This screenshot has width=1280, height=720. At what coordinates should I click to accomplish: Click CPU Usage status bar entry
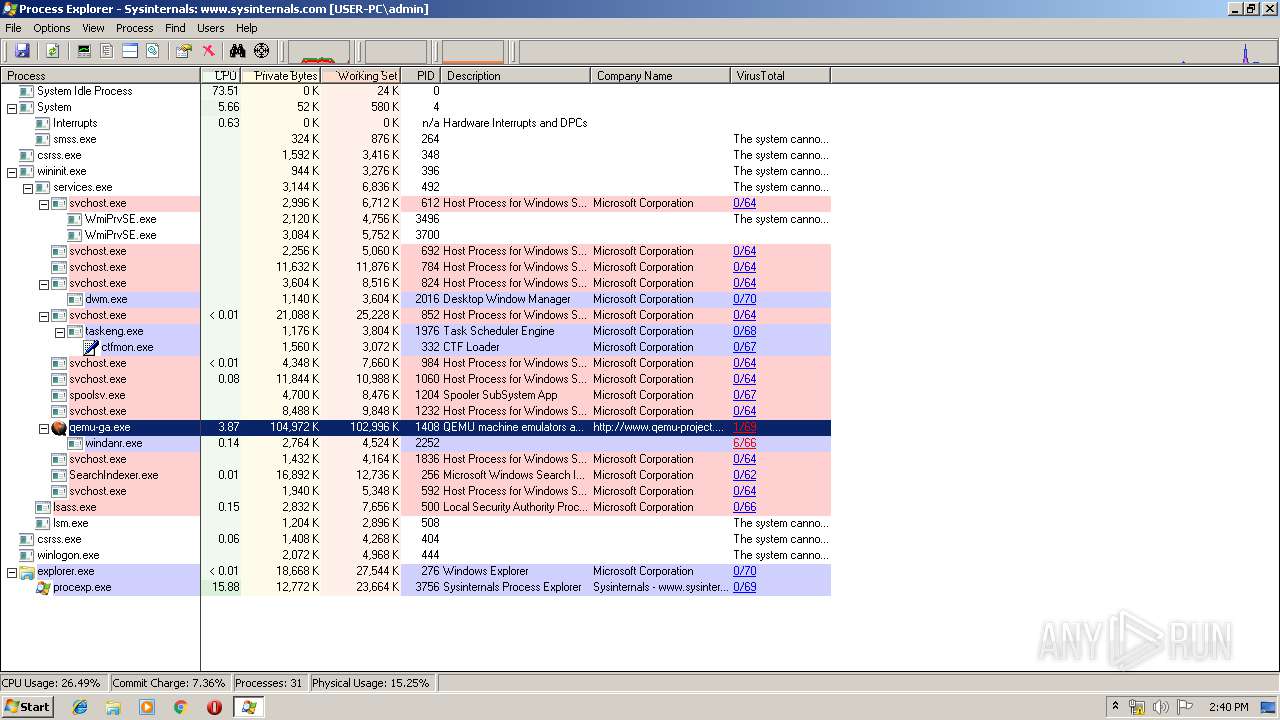point(52,683)
